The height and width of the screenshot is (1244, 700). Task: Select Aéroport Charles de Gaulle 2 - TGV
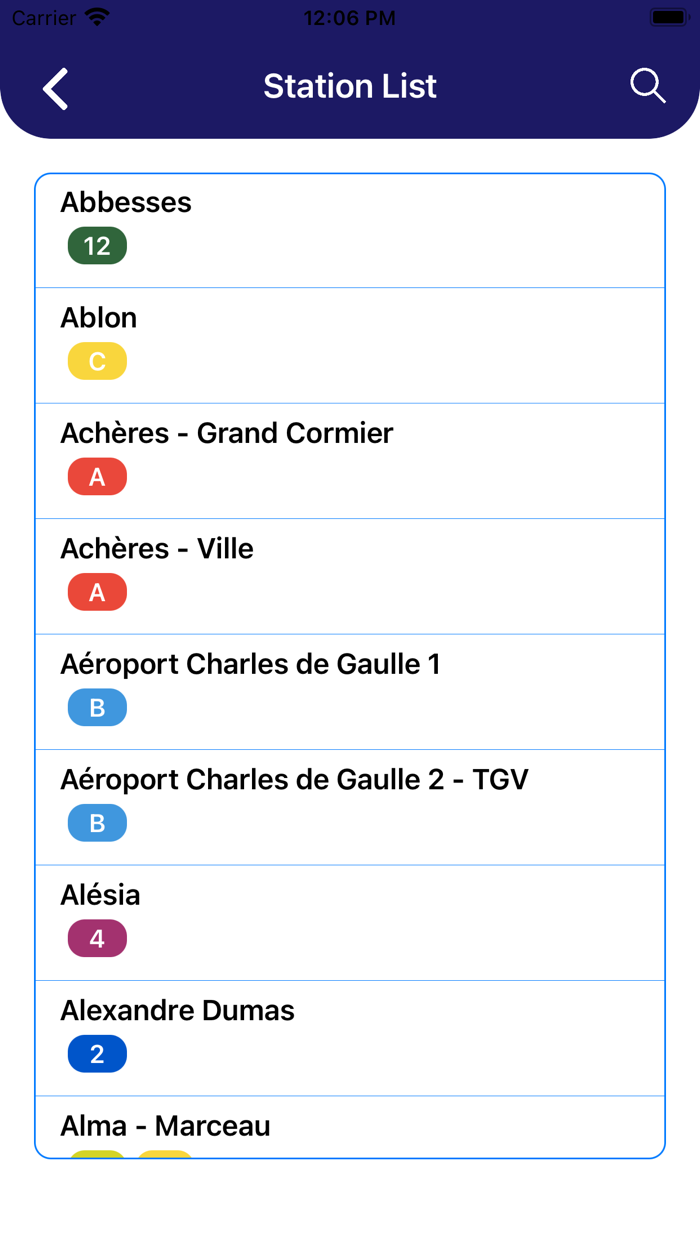294,780
